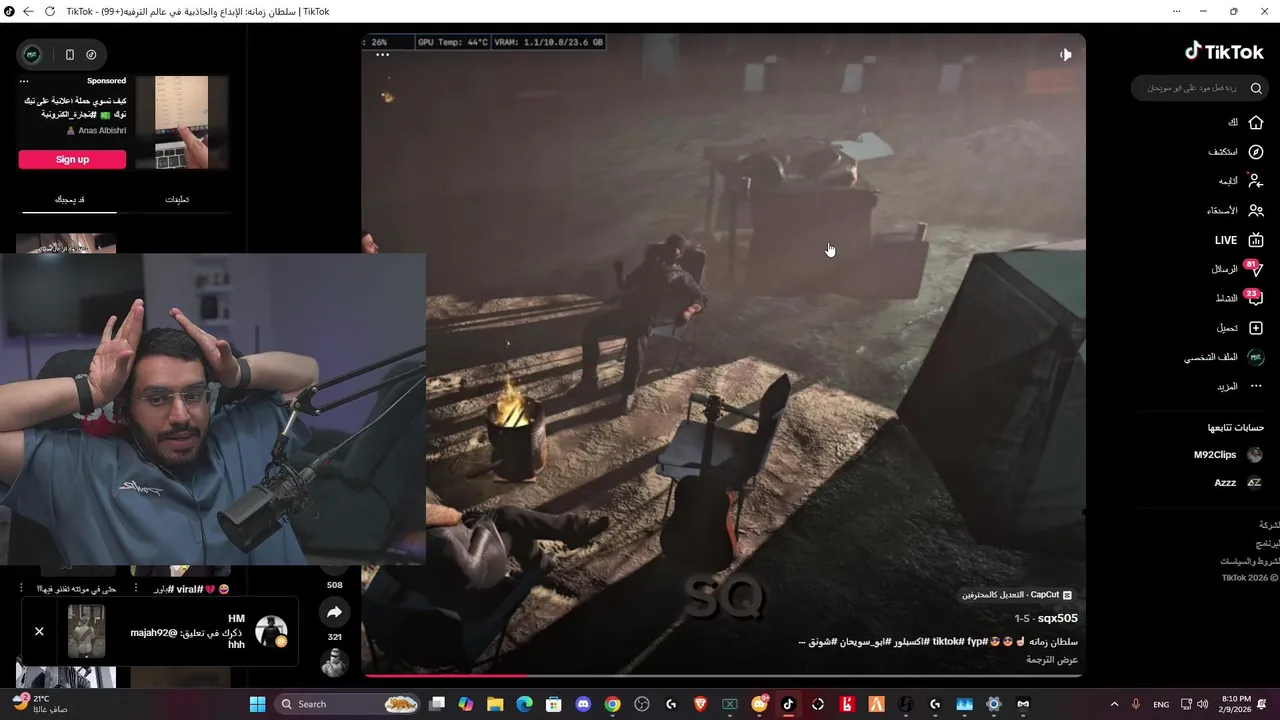This screenshot has height=720, width=1280.
Task: Open the M92Clips followed account
Action: (x=1228, y=455)
